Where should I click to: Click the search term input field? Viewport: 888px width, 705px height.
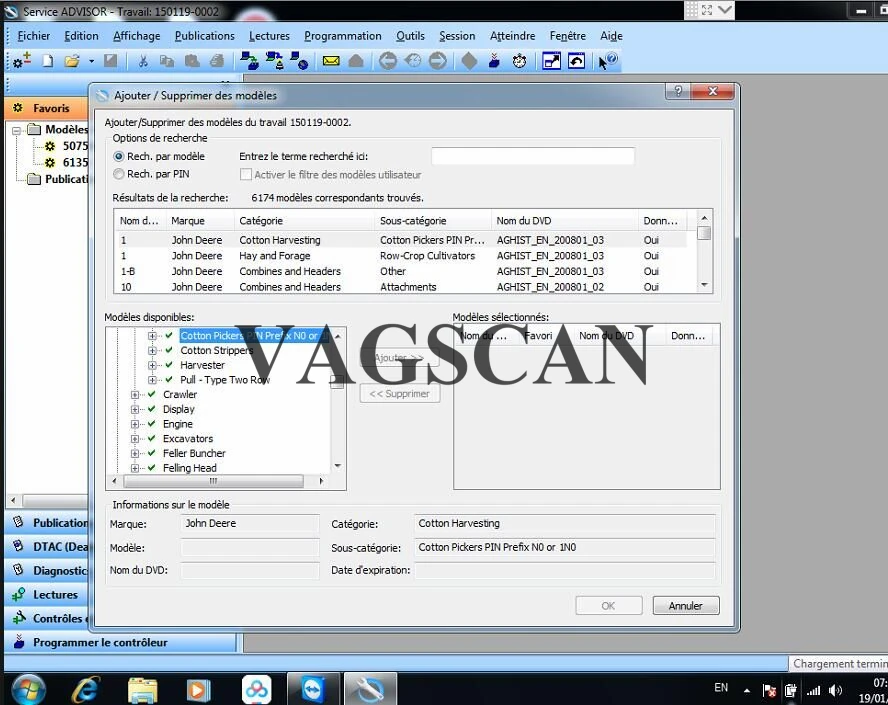tap(533, 156)
